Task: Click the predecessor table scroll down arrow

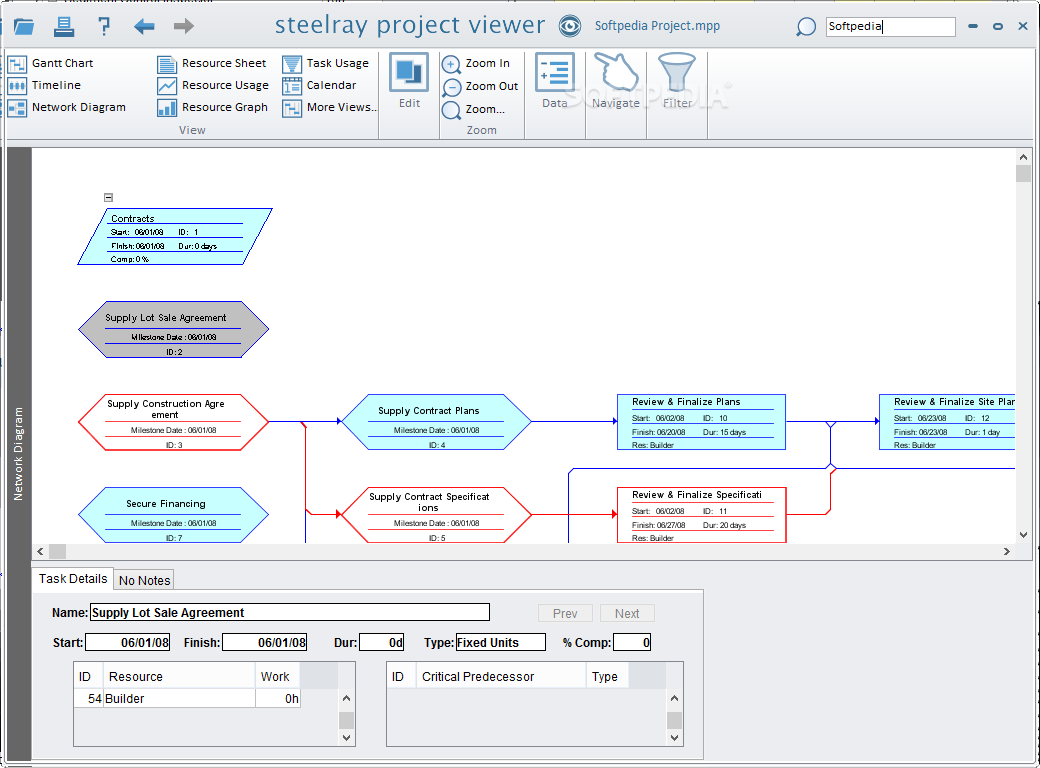Action: 675,737
